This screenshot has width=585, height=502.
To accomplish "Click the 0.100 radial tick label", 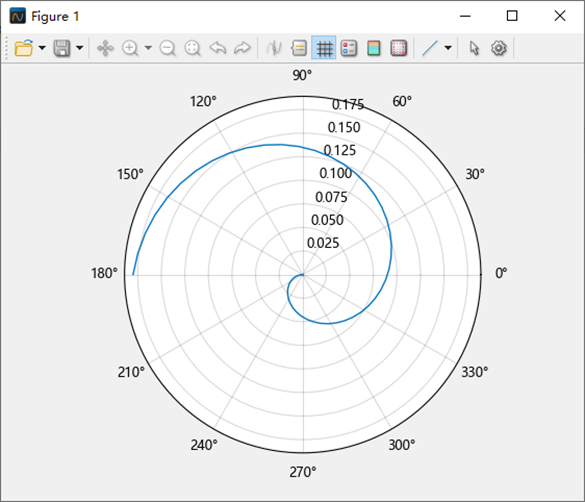I will [x=336, y=173].
